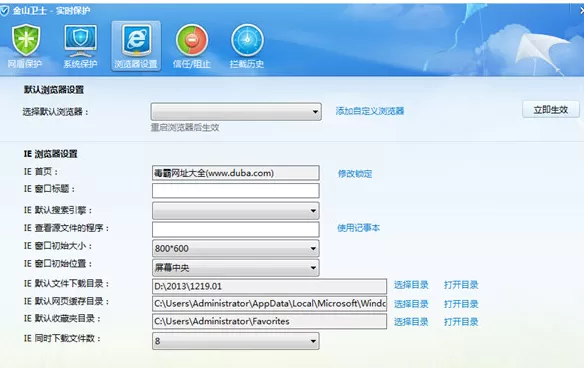
Task: Open the IE 窗口初始大小 800*600 dropdown
Action: click(x=235, y=248)
